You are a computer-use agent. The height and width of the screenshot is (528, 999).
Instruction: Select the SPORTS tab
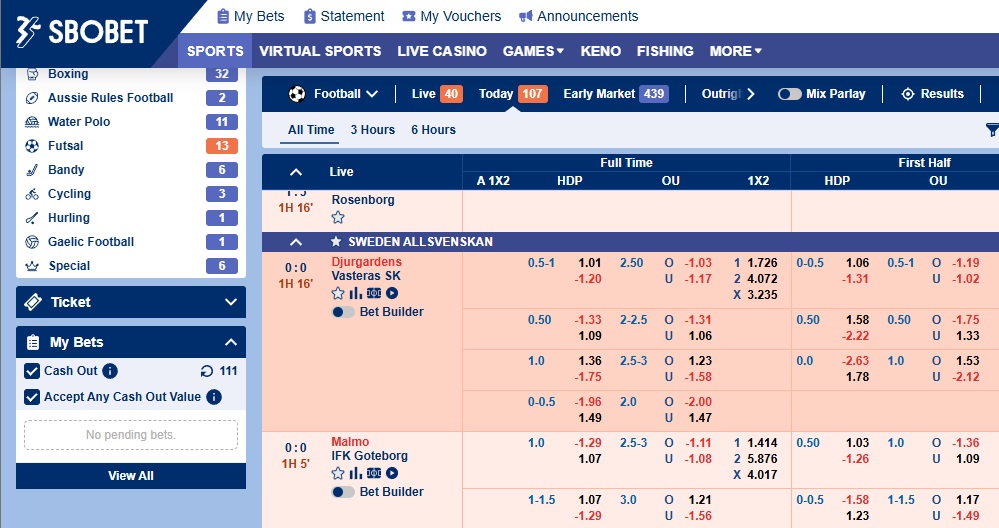[x=215, y=51]
